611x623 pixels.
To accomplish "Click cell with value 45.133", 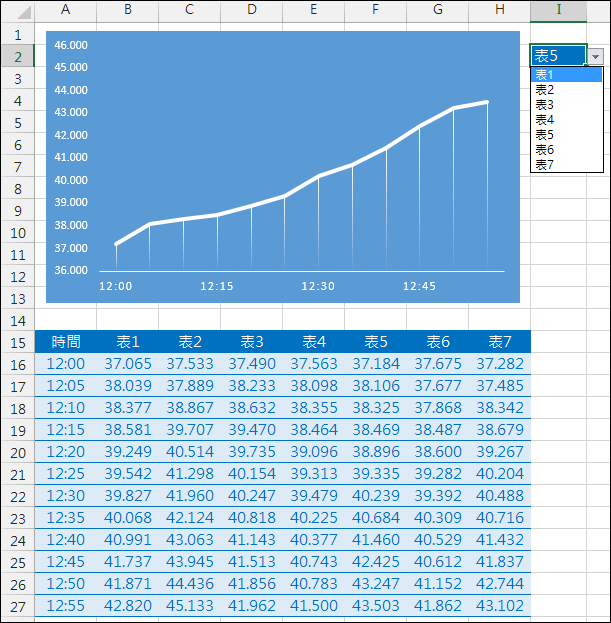I will pyautogui.click(x=189, y=606).
